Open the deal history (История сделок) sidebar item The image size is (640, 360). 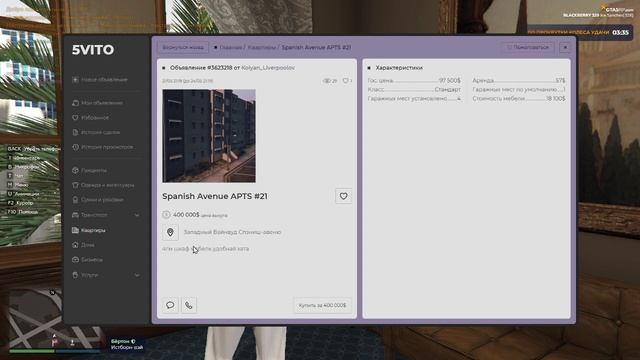(96, 132)
